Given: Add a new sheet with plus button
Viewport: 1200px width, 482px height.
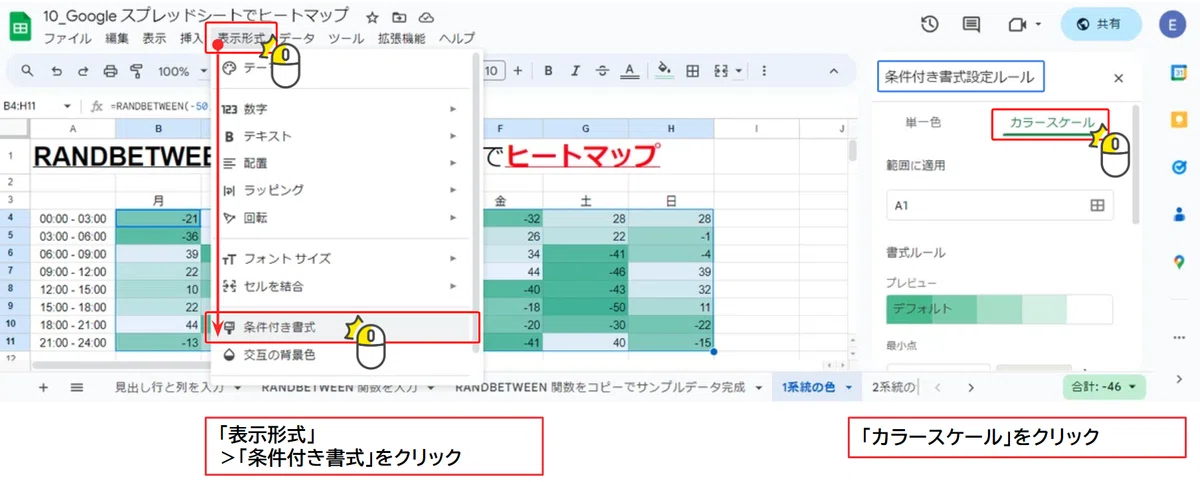Looking at the screenshot, I should [x=43, y=387].
